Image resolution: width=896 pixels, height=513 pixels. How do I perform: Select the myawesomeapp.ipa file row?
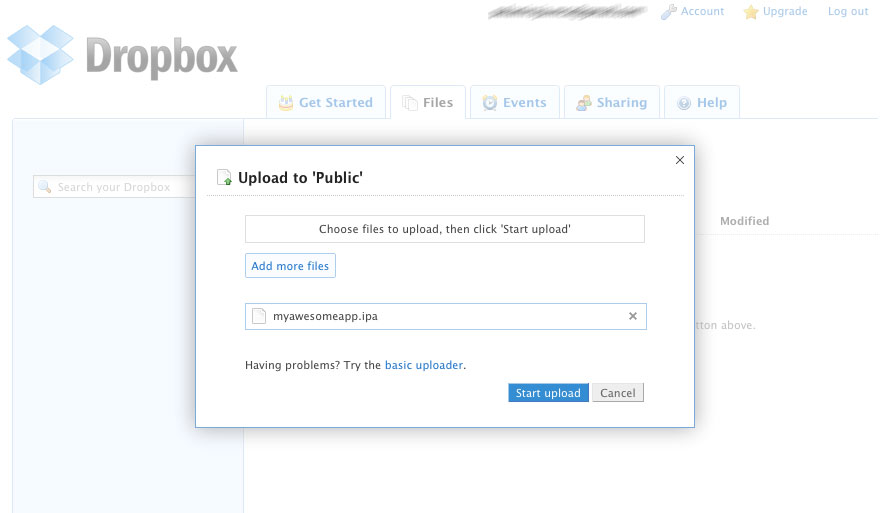[x=446, y=316]
